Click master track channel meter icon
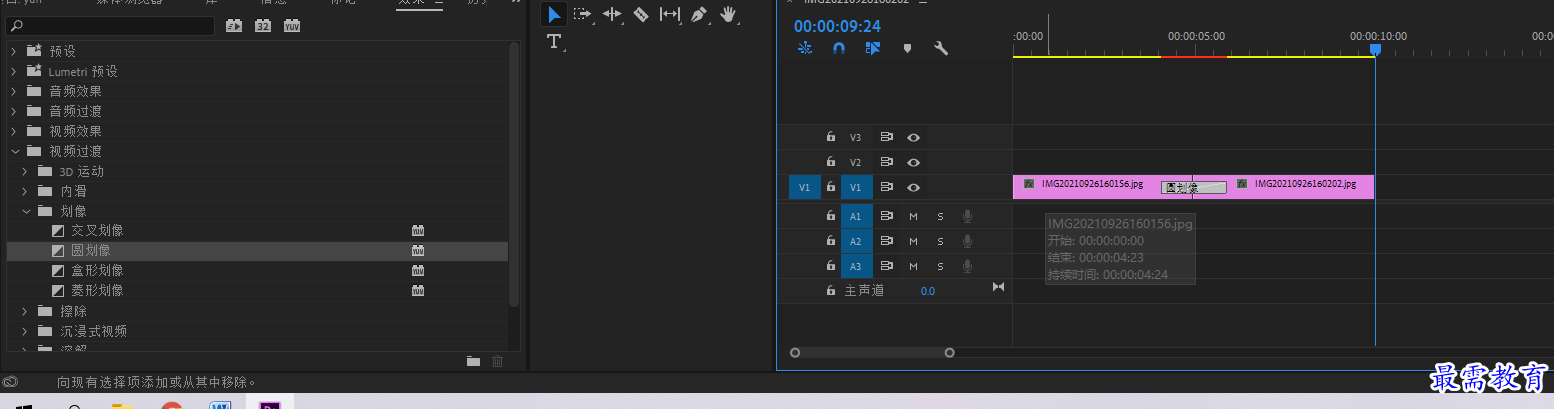This screenshot has height=409, width=1554. (998, 288)
